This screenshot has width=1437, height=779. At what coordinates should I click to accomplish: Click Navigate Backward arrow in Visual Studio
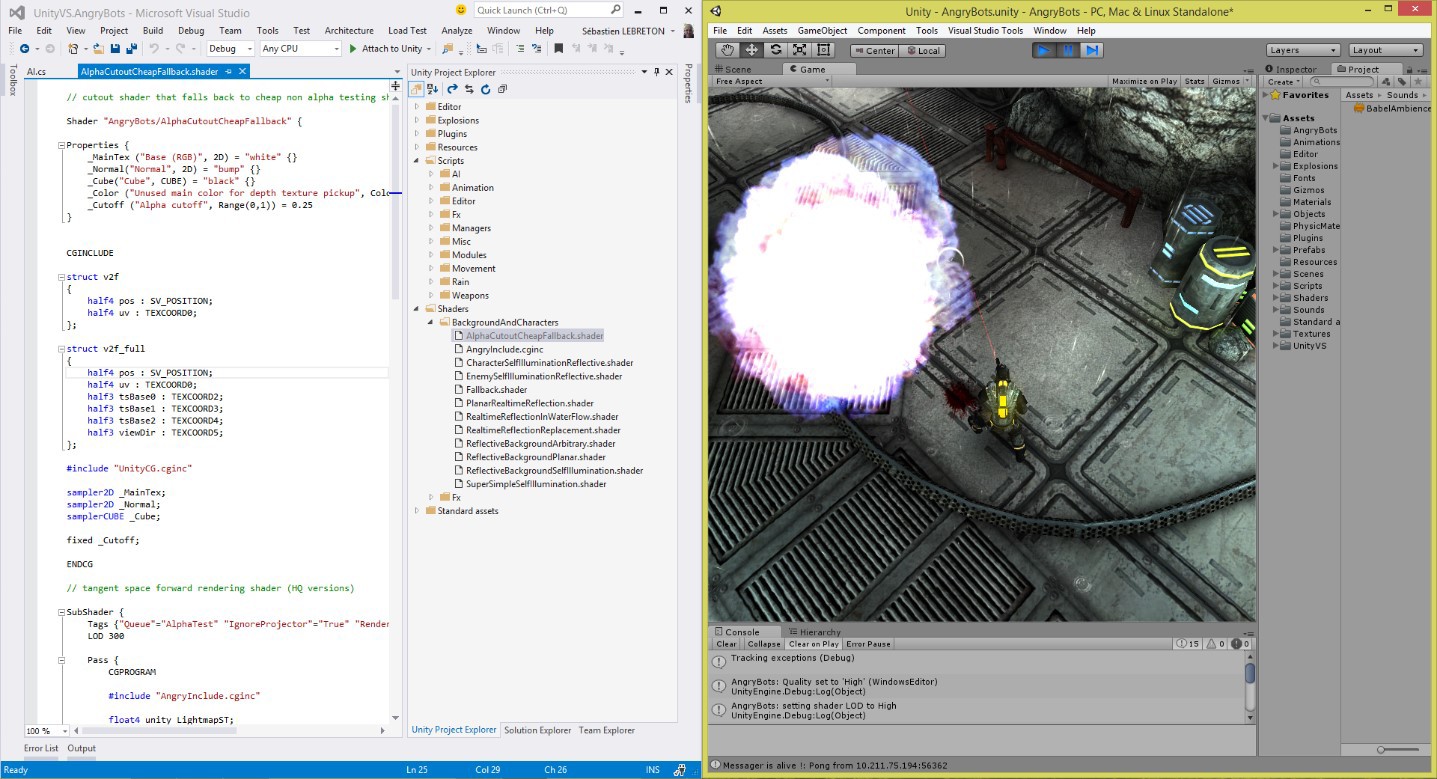point(24,48)
